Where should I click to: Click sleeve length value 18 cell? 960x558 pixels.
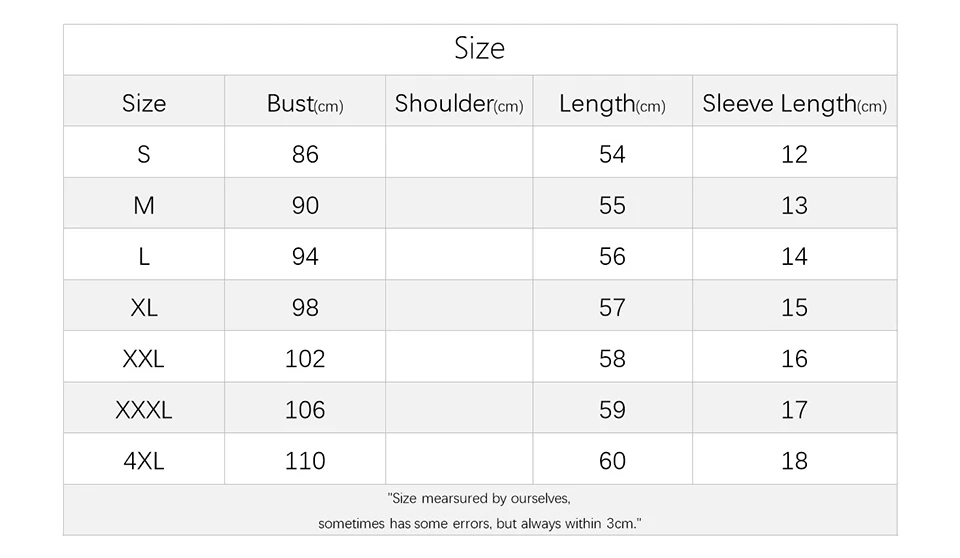[794, 460]
